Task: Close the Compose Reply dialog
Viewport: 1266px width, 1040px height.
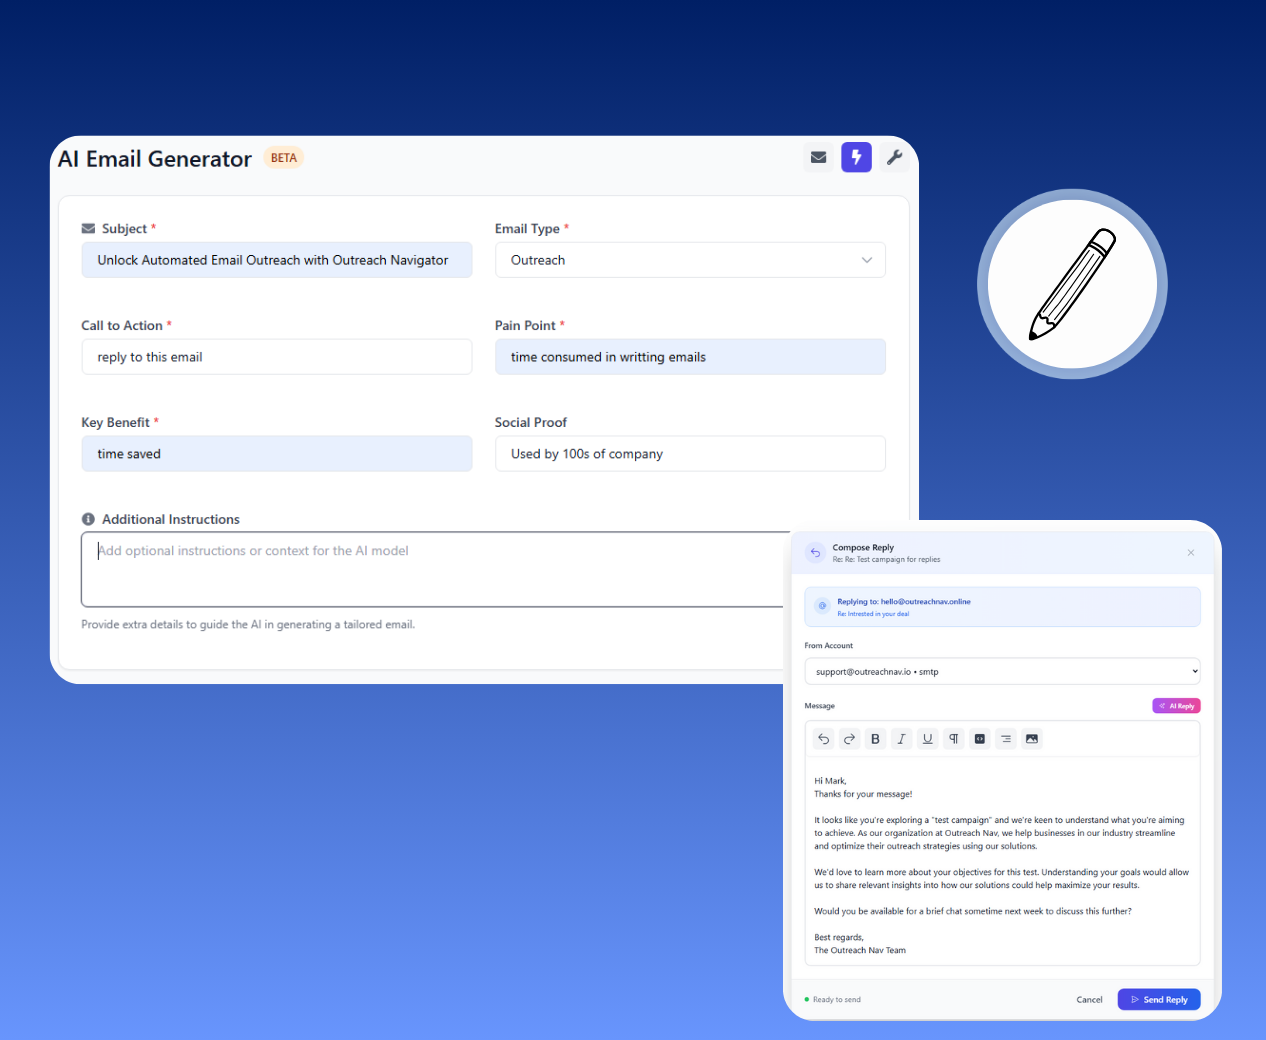Action: click(1191, 552)
